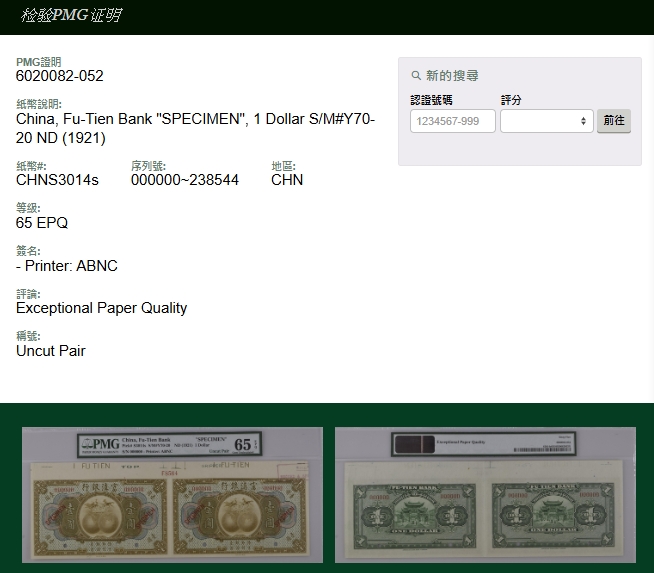
Task: Click the text Printer: ABNC
Action: 71,266
